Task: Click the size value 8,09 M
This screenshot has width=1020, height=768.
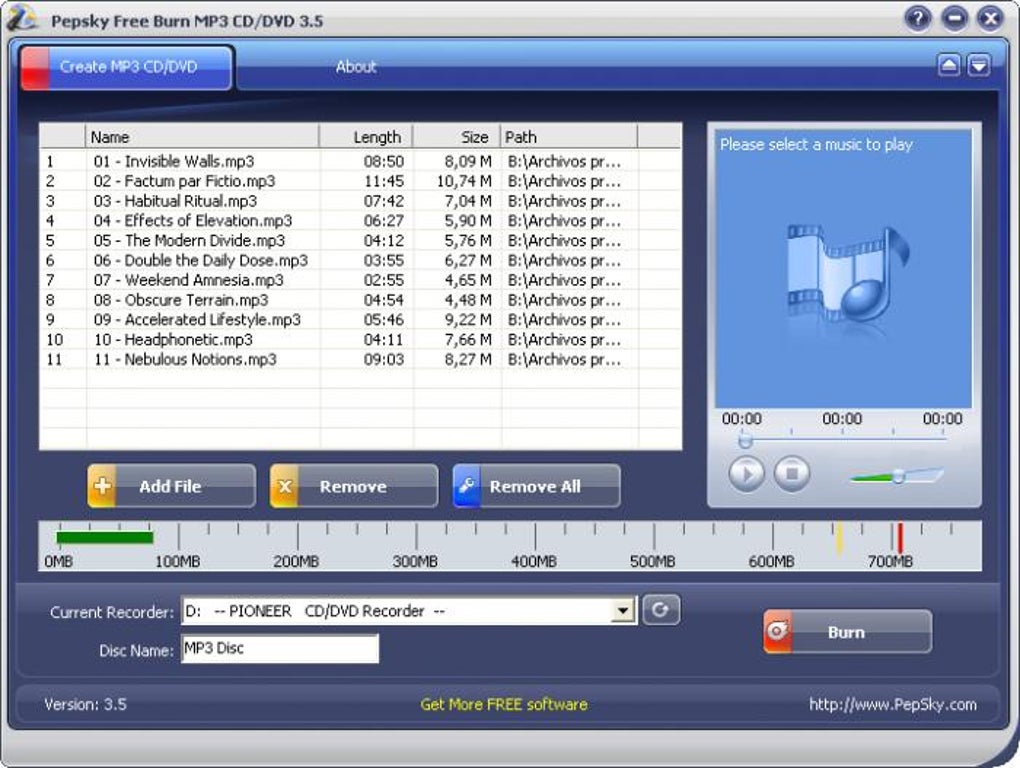Action: pyautogui.click(x=468, y=161)
